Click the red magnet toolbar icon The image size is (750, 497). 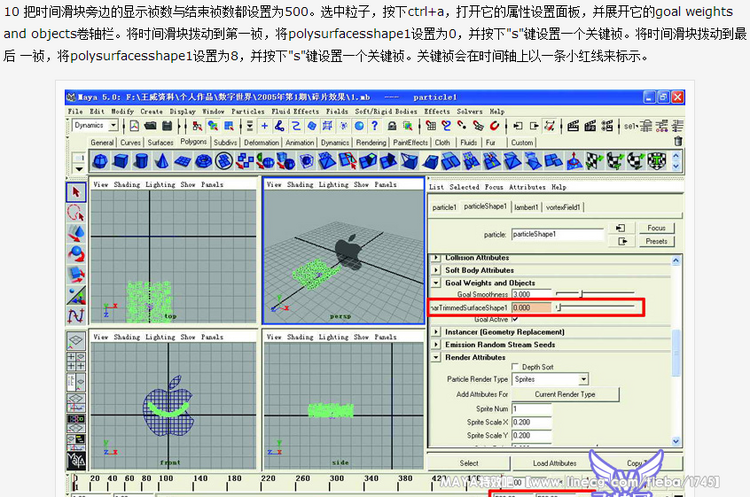495,126
